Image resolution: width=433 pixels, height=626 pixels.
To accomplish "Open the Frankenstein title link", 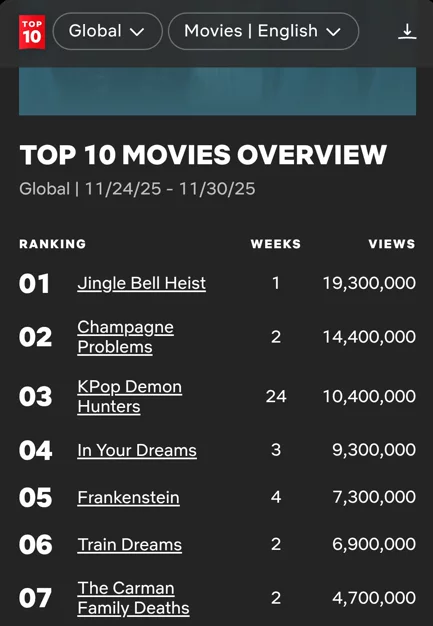I will pyautogui.click(x=129, y=497).
